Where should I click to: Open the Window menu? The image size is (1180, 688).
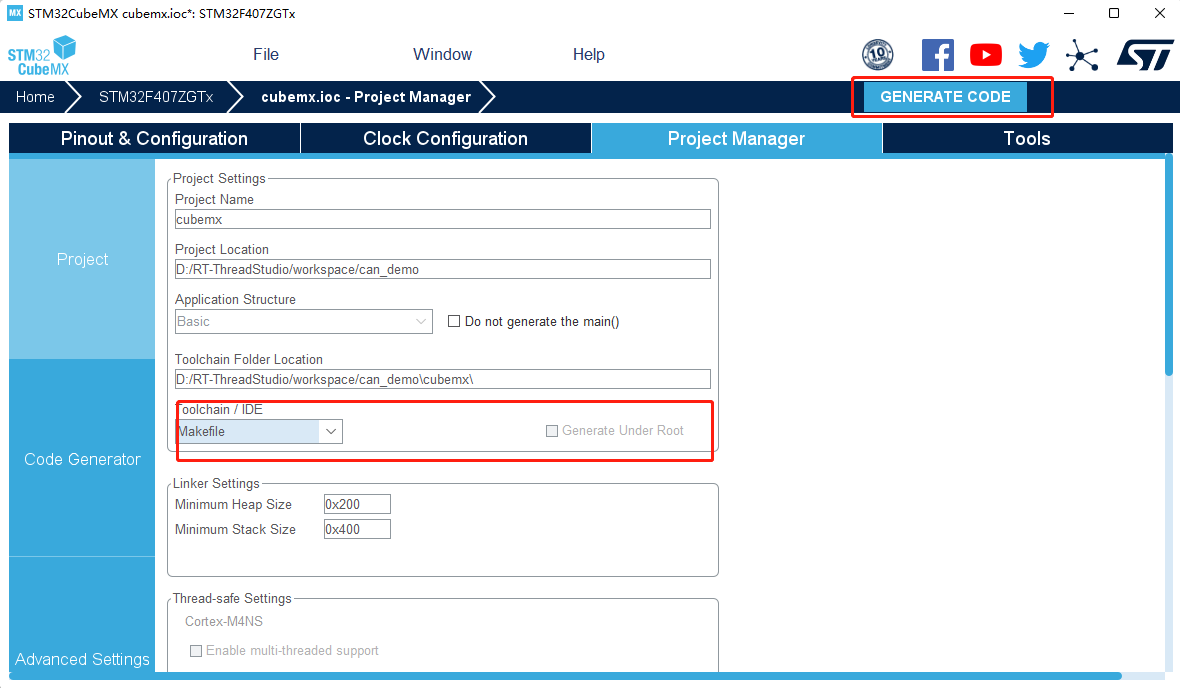442,54
